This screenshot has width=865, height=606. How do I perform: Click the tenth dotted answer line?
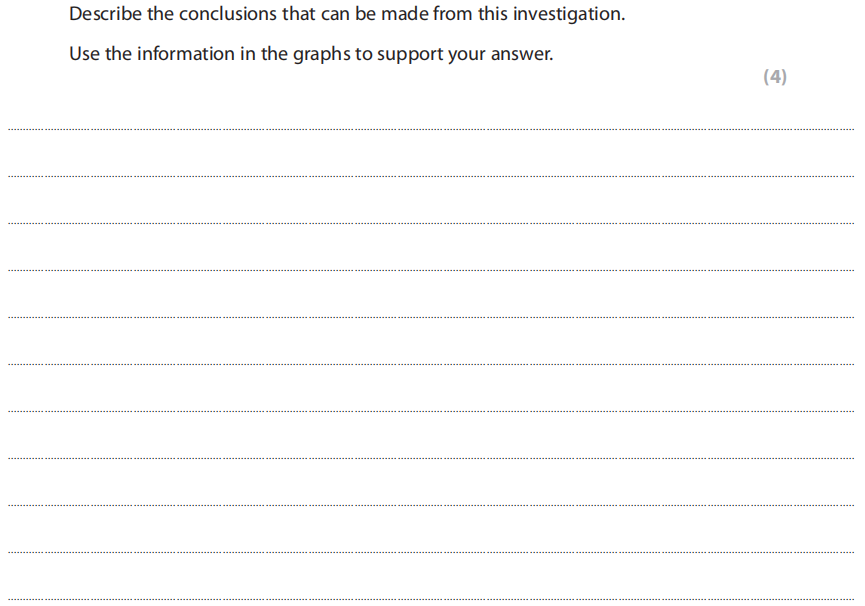click(x=430, y=552)
